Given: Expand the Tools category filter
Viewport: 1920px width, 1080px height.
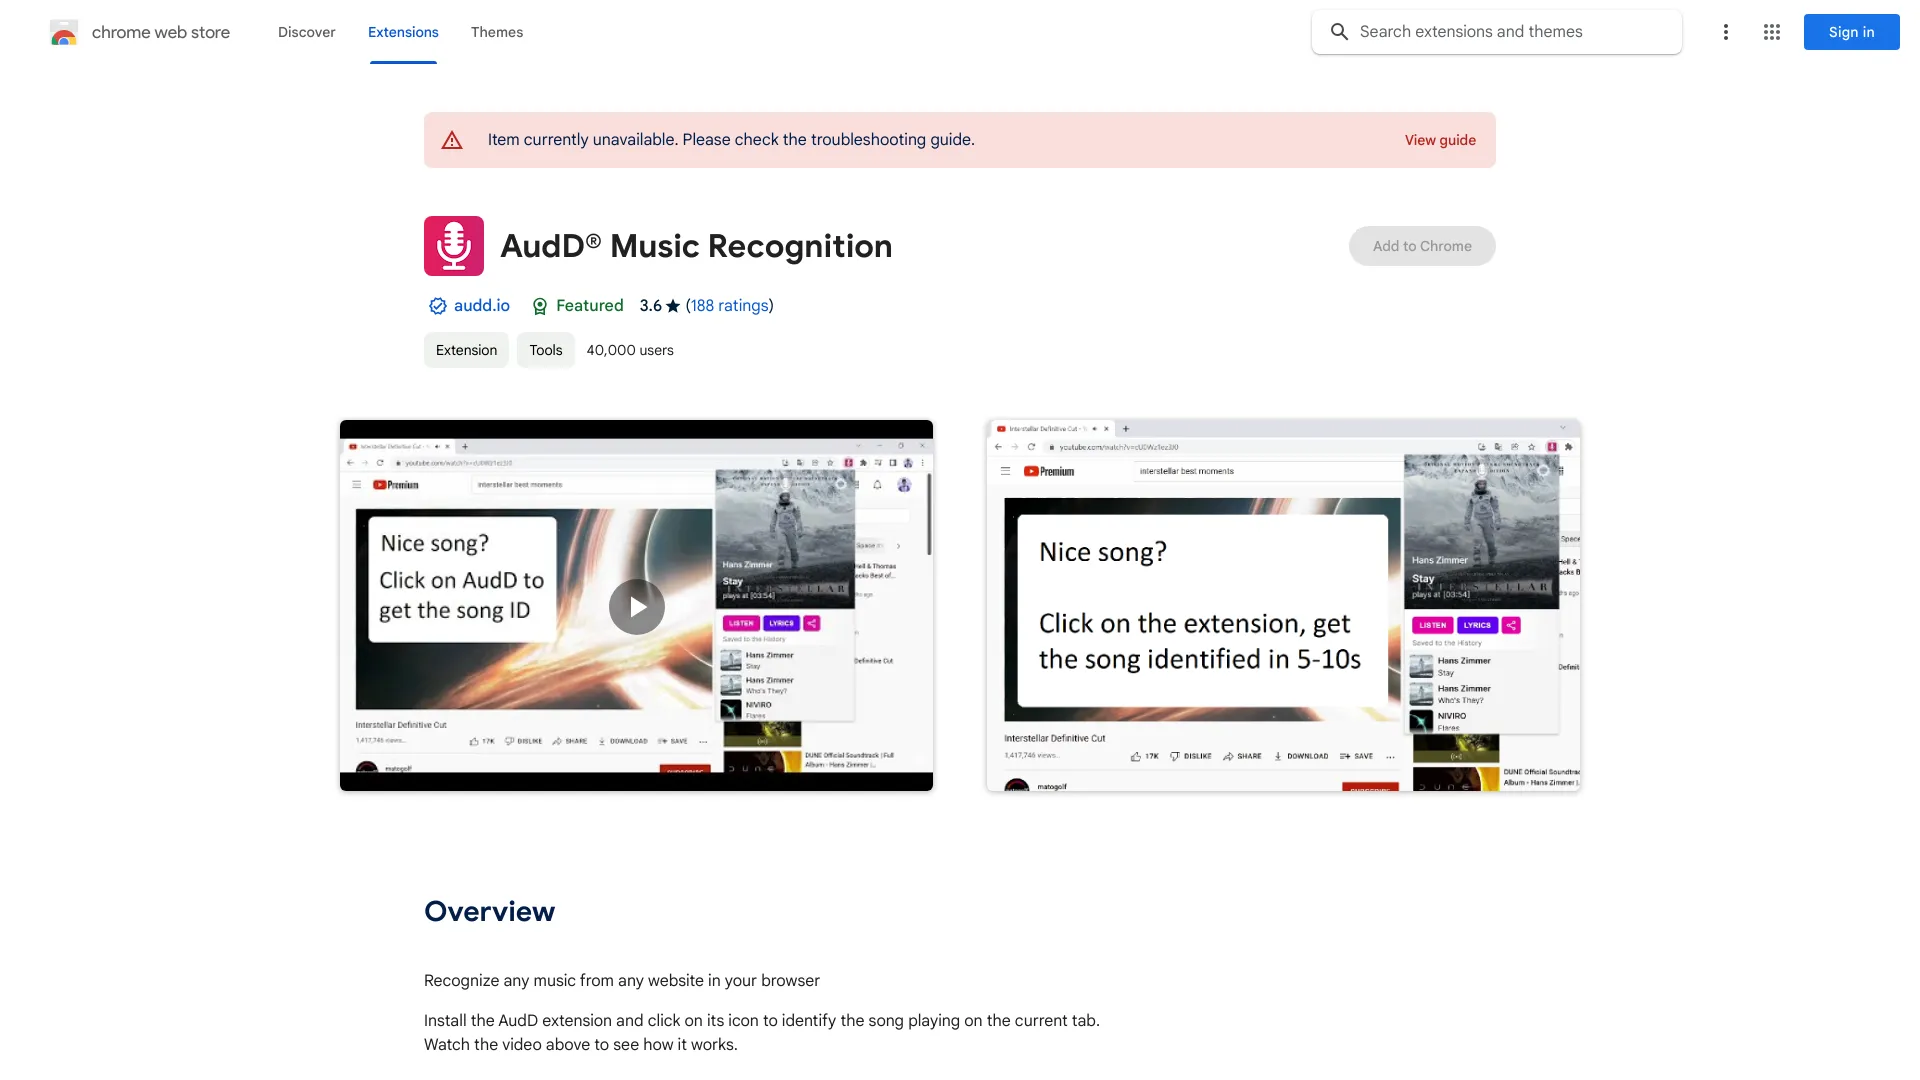Looking at the screenshot, I should point(545,349).
